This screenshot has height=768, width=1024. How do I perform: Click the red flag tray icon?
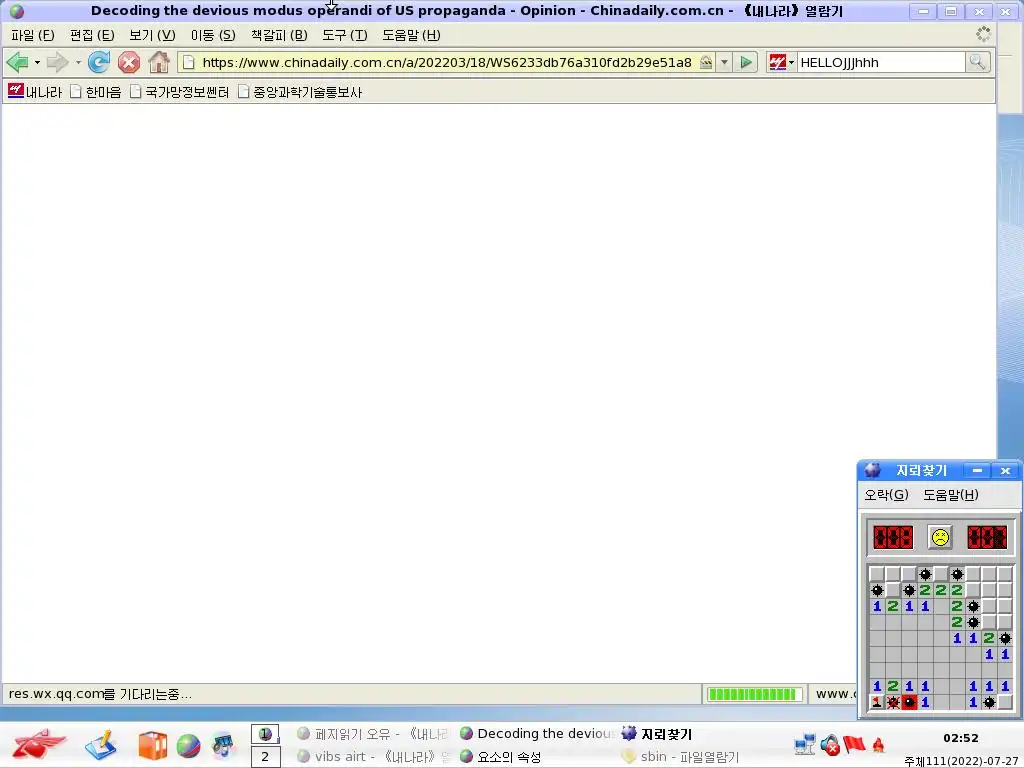pyautogui.click(x=854, y=745)
